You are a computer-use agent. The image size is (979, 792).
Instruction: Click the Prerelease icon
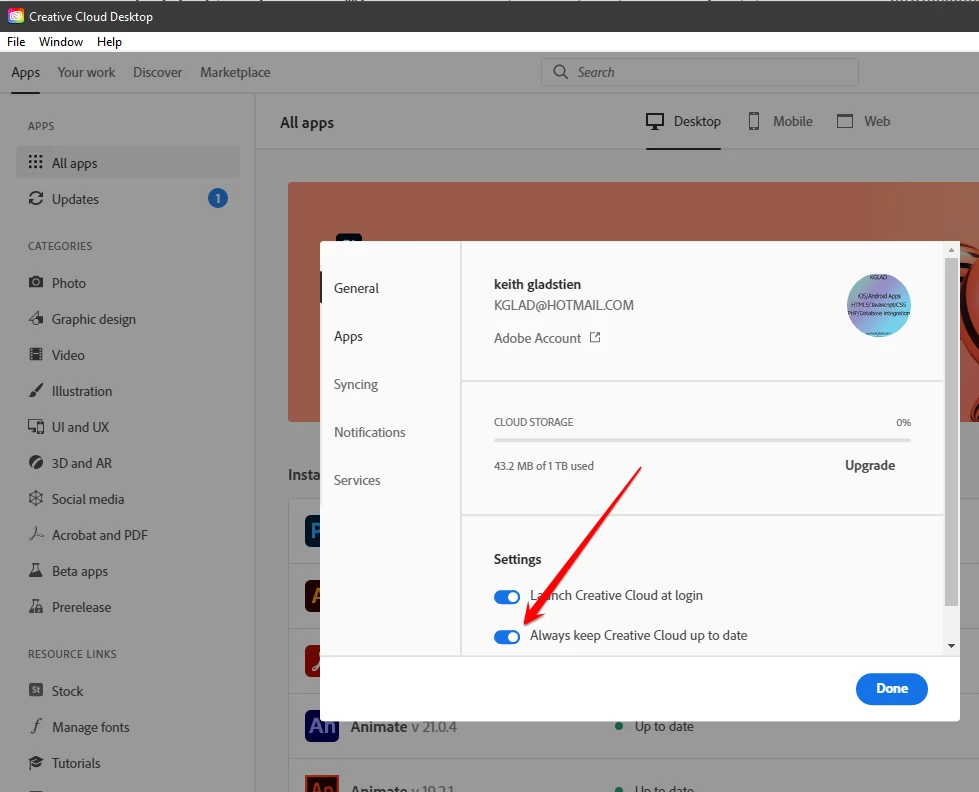click(36, 606)
